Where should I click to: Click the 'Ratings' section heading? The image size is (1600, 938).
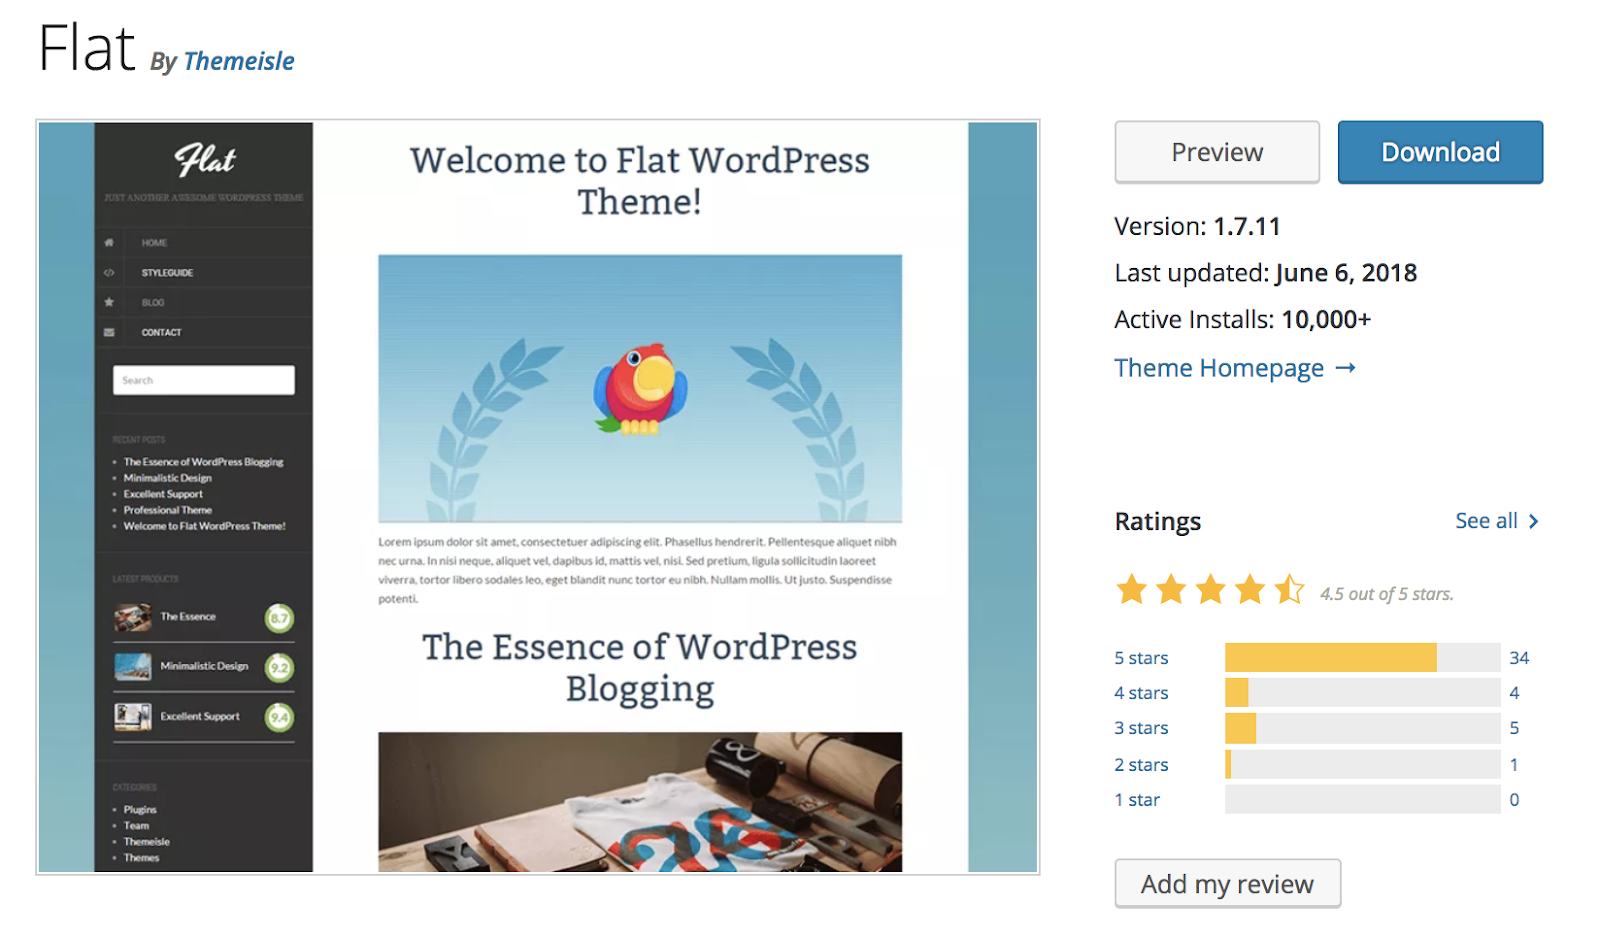click(x=1158, y=522)
